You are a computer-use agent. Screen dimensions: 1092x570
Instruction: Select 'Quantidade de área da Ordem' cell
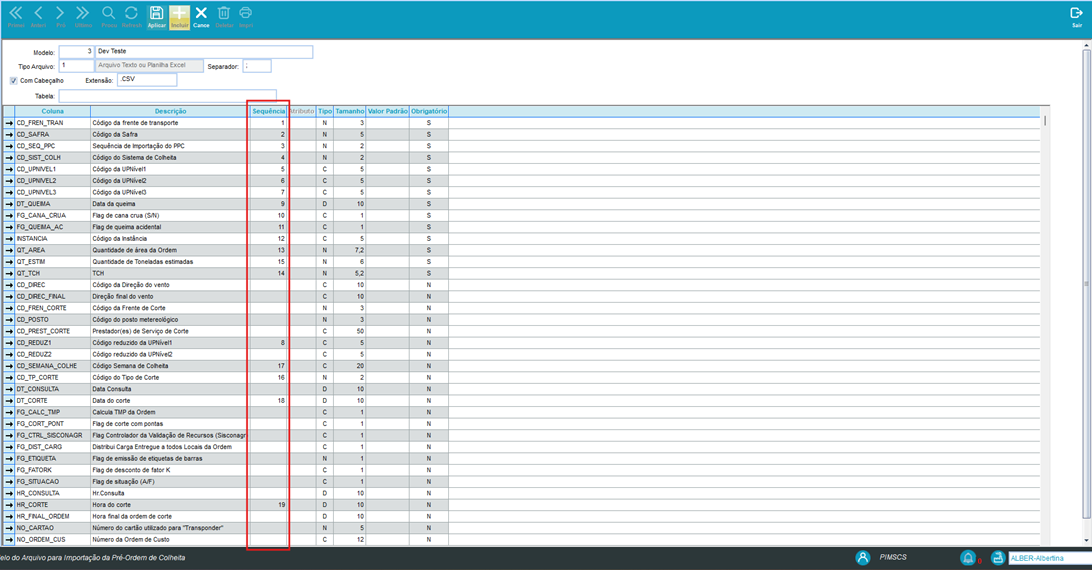pyautogui.click(x=170, y=250)
